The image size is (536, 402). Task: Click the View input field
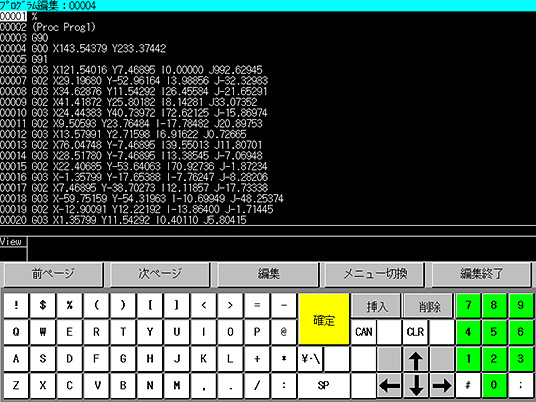coord(281,249)
